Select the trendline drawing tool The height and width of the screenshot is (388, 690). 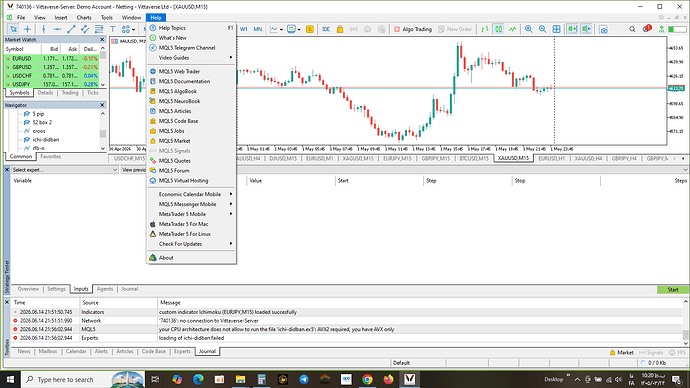coord(71,29)
